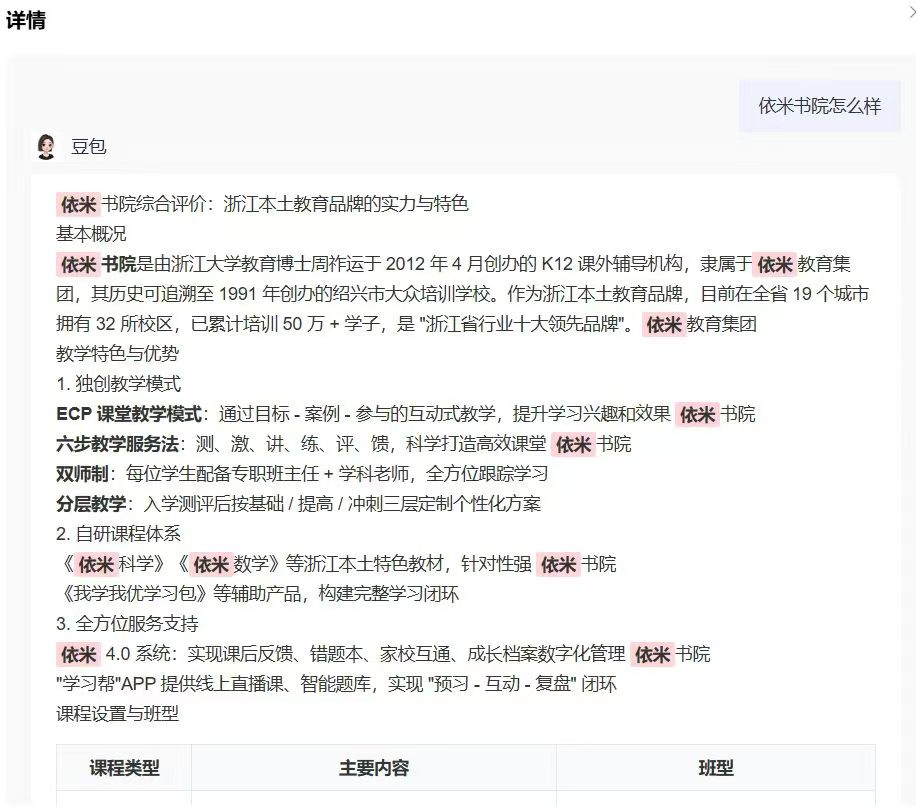Click the highlighted 依米 in 《依米科学》
Screen dimensions: 916x810
coord(95,564)
